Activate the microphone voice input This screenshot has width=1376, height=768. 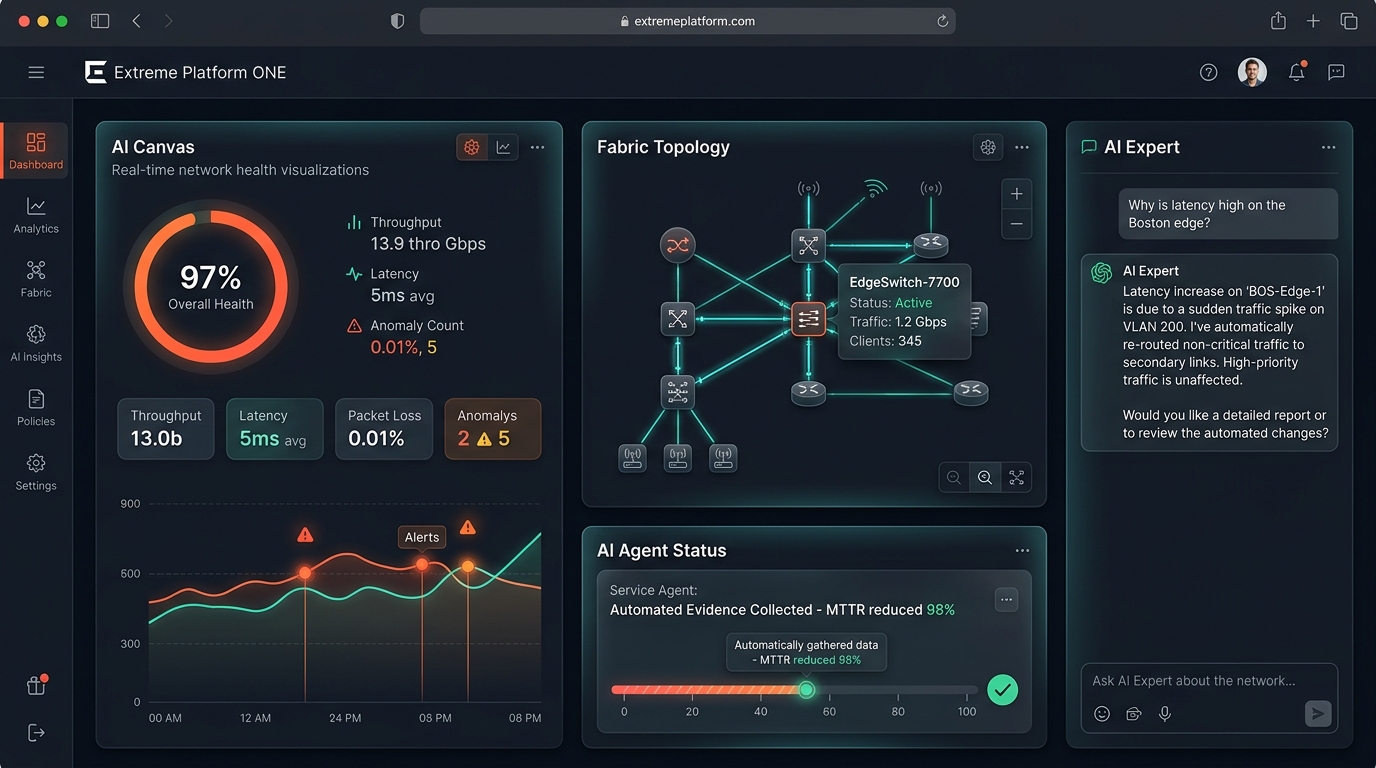1165,714
